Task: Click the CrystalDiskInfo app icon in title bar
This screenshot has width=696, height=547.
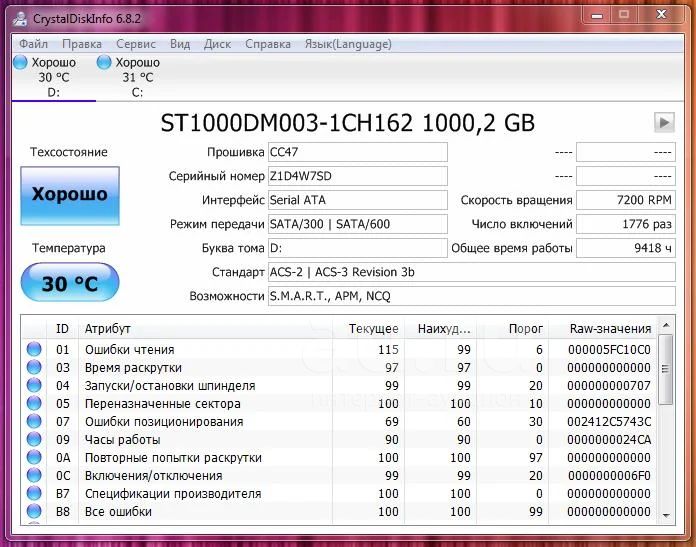Action: coord(20,19)
